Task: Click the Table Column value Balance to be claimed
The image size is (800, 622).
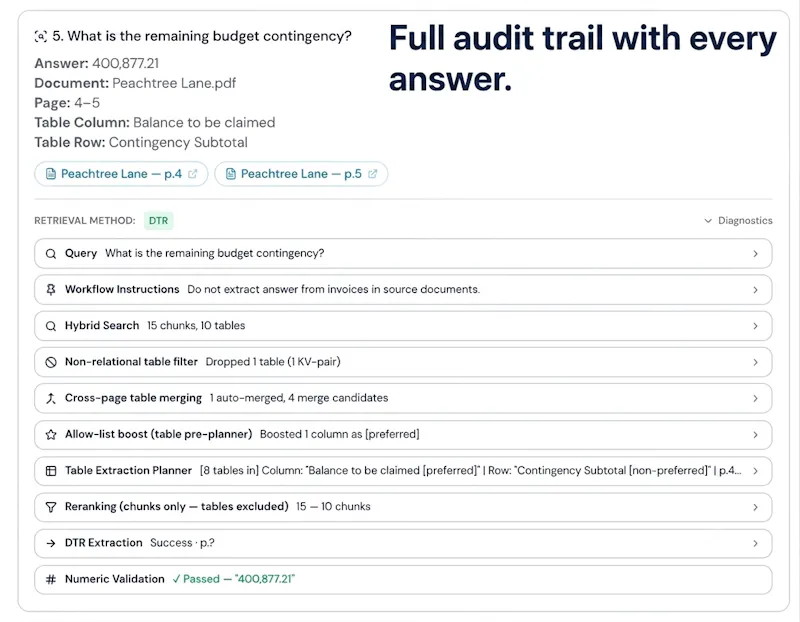Action: point(204,122)
